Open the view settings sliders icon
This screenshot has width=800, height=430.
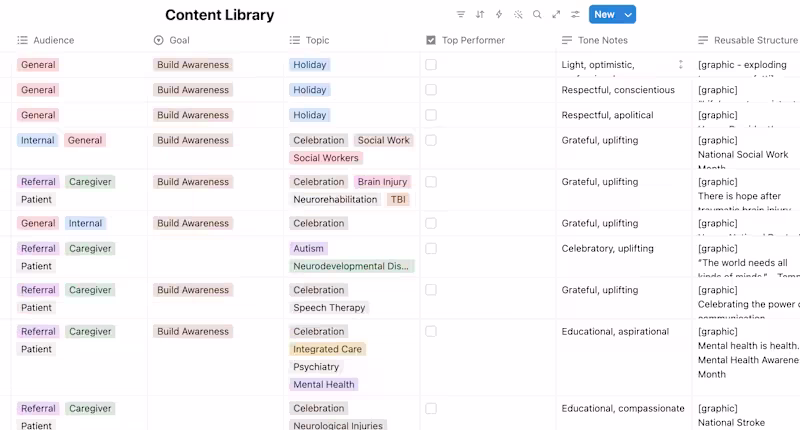point(575,14)
